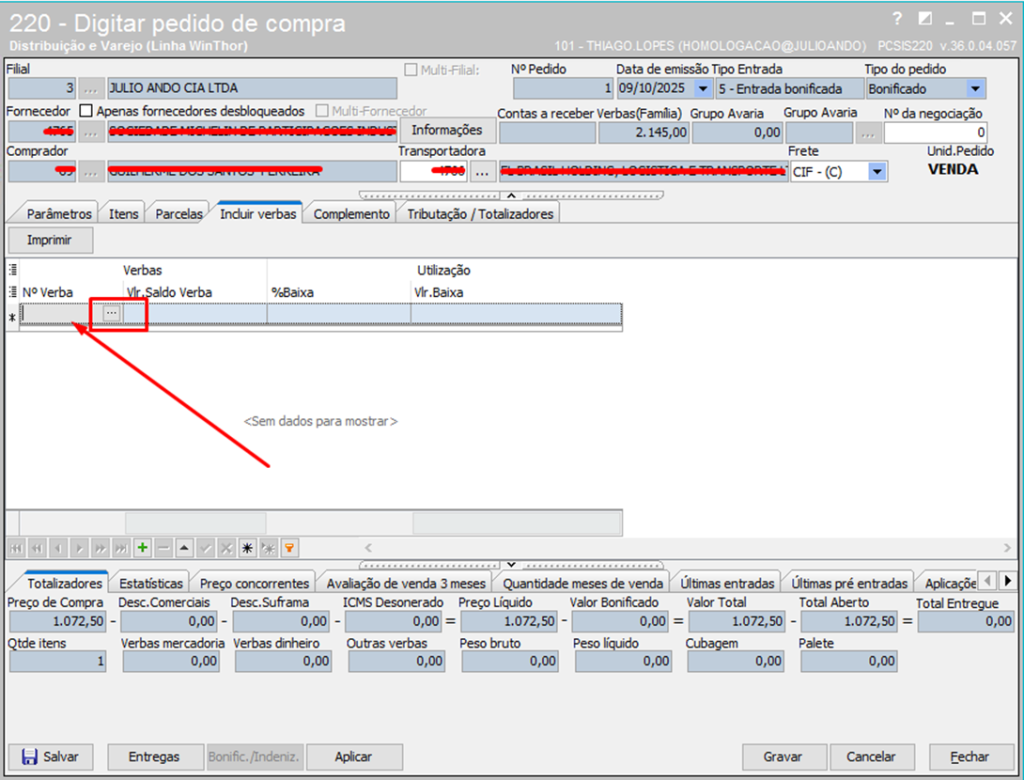Open the Frete dropdown
Screen dimensions: 1024x780
(x=877, y=171)
